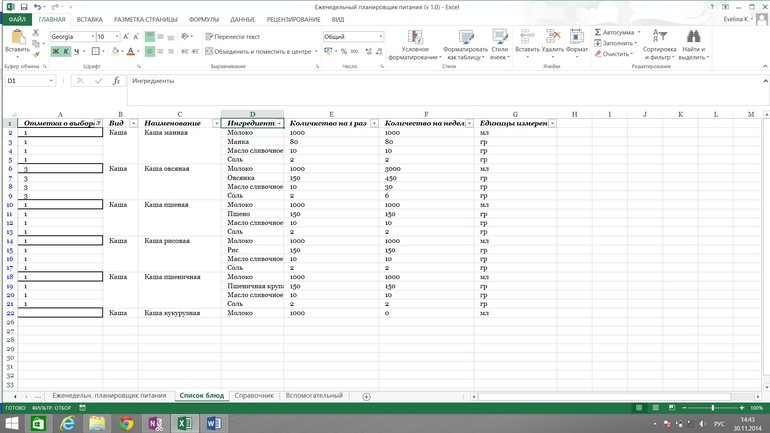Open OneNote from the Windows taskbar
The height and width of the screenshot is (433, 770).
155,424
